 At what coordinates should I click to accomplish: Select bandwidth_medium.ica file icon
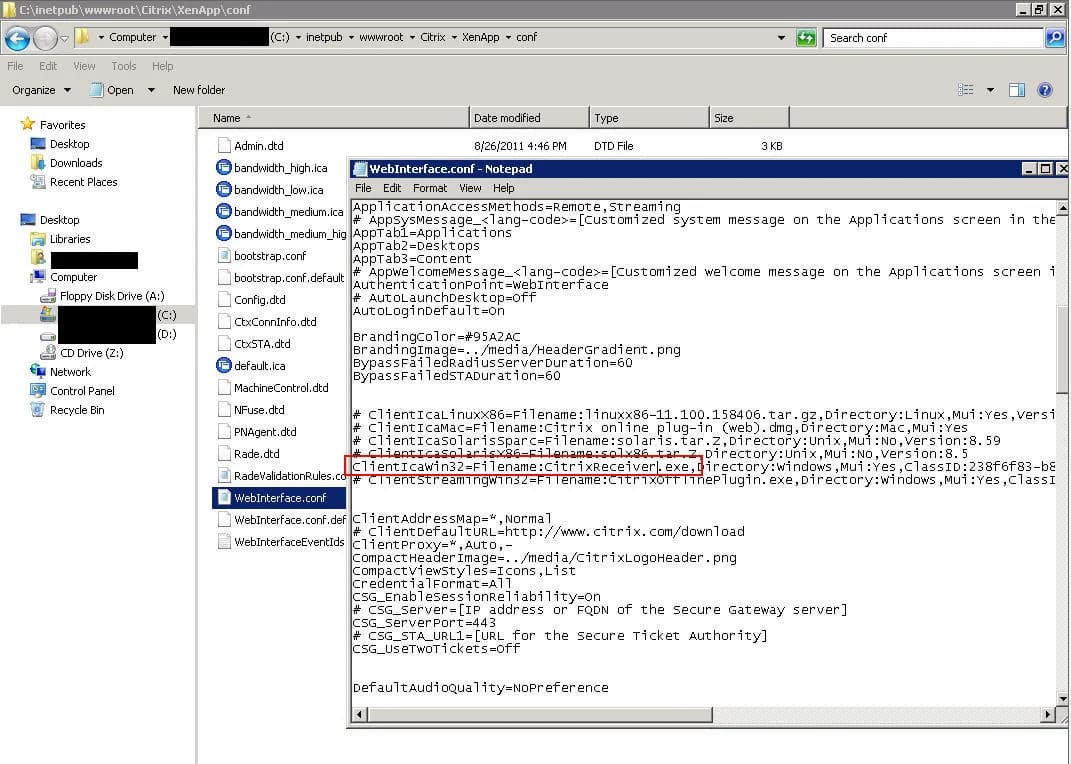click(223, 211)
